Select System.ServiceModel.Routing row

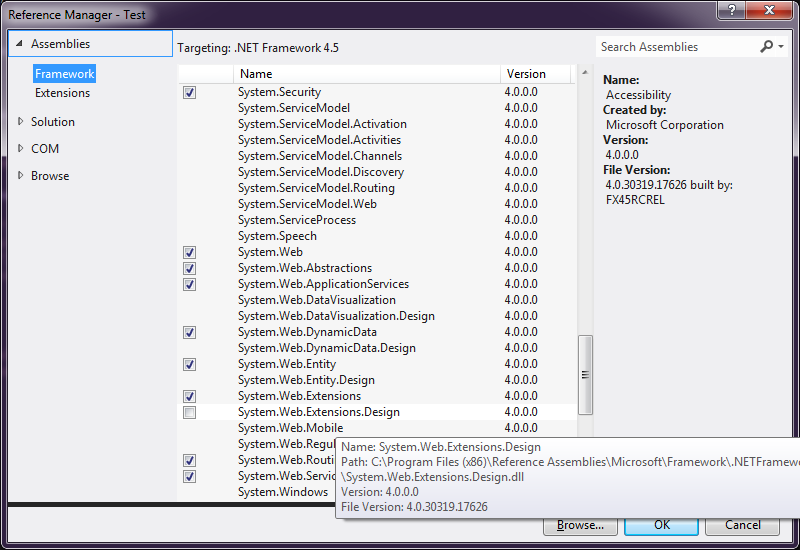point(377,188)
